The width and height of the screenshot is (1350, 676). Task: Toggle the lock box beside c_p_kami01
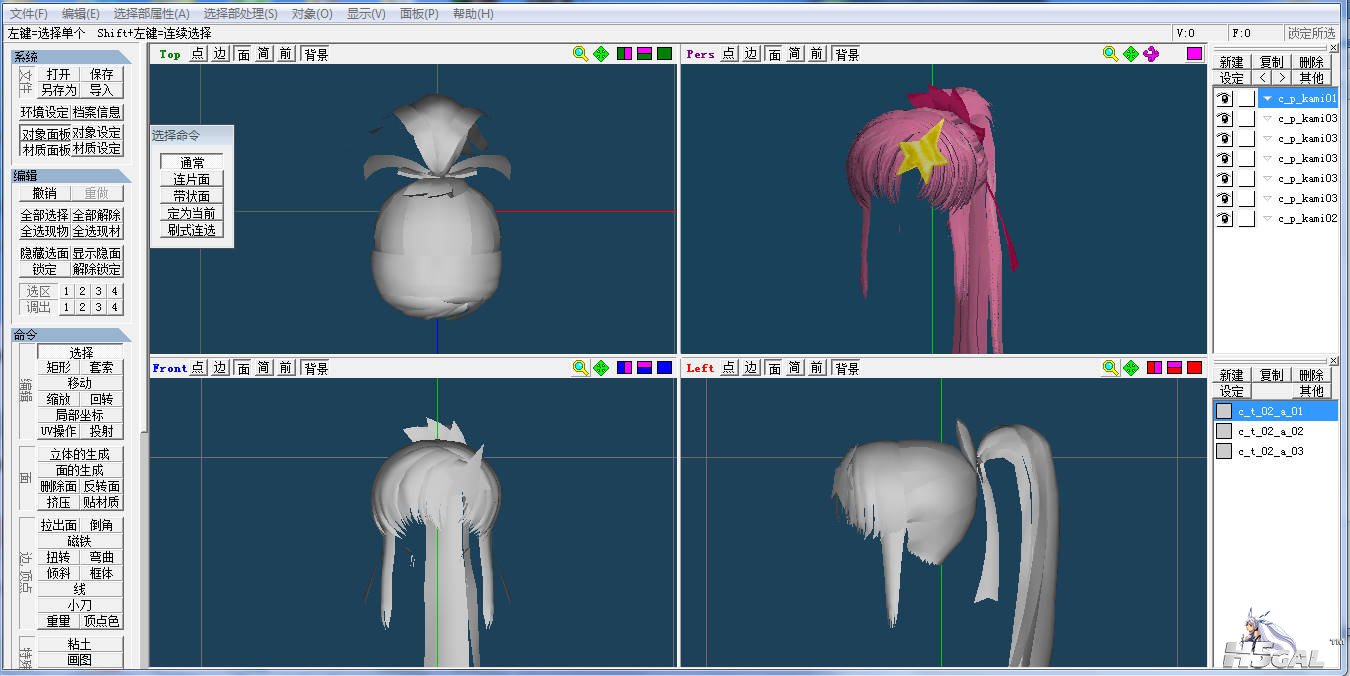(1246, 98)
